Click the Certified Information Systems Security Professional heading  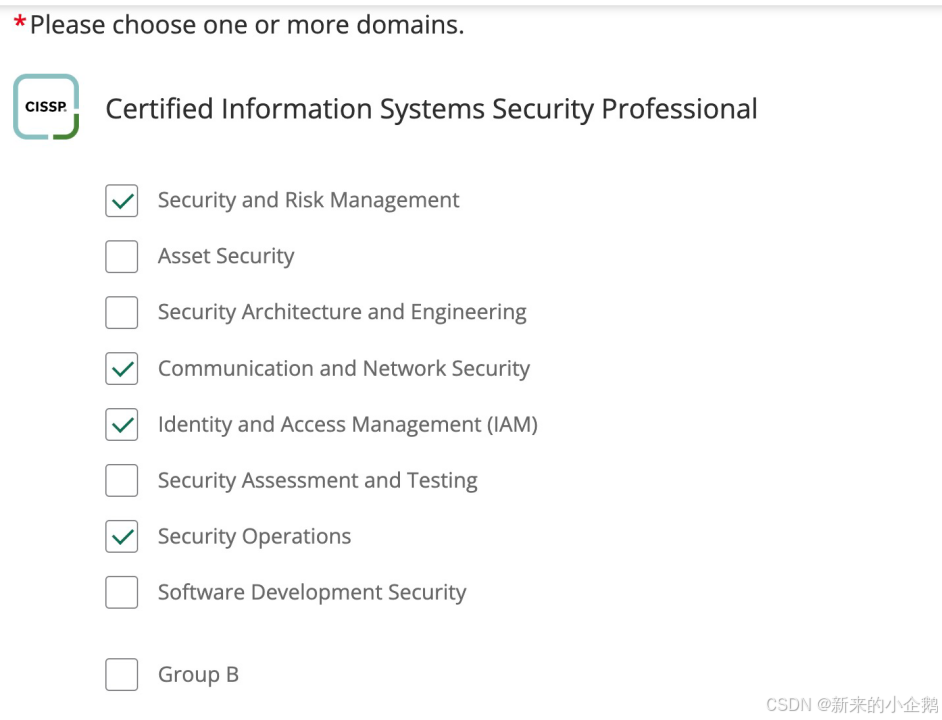431,109
